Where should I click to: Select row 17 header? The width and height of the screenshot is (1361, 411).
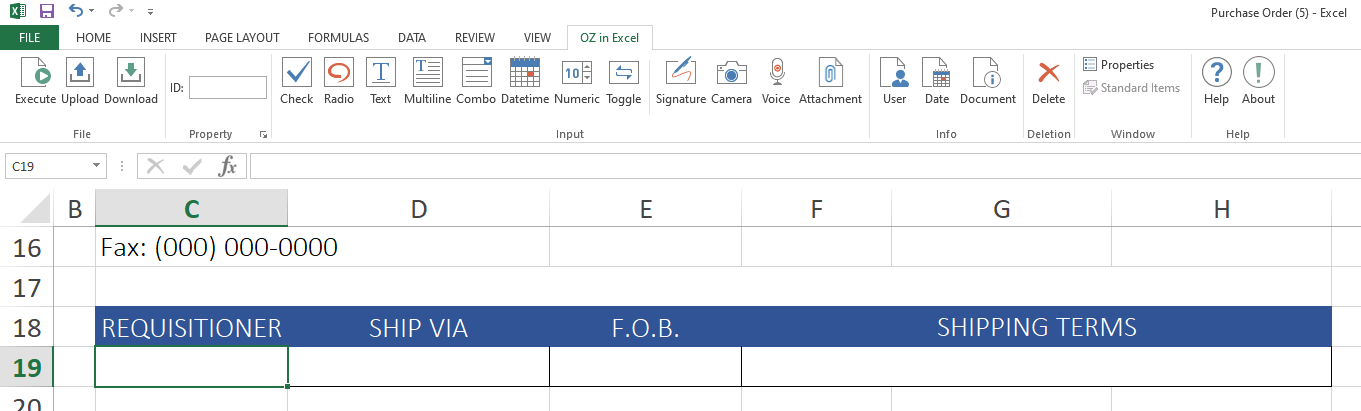pos(26,287)
